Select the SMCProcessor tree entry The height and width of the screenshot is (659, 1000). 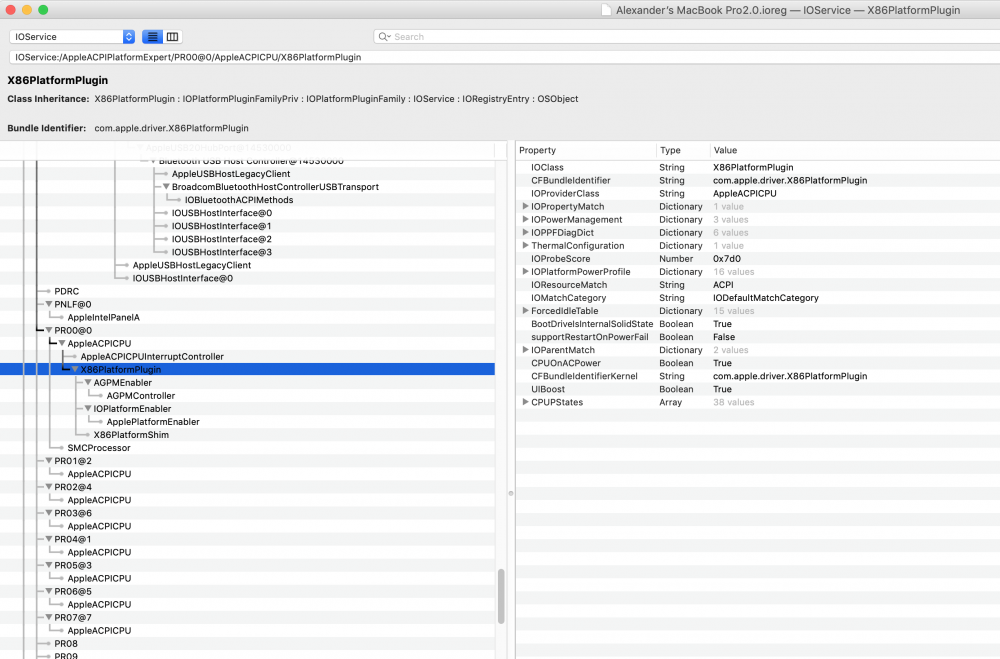tap(99, 448)
